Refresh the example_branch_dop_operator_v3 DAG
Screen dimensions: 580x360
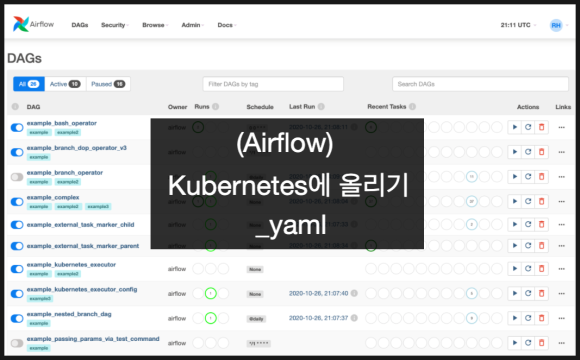[528, 152]
